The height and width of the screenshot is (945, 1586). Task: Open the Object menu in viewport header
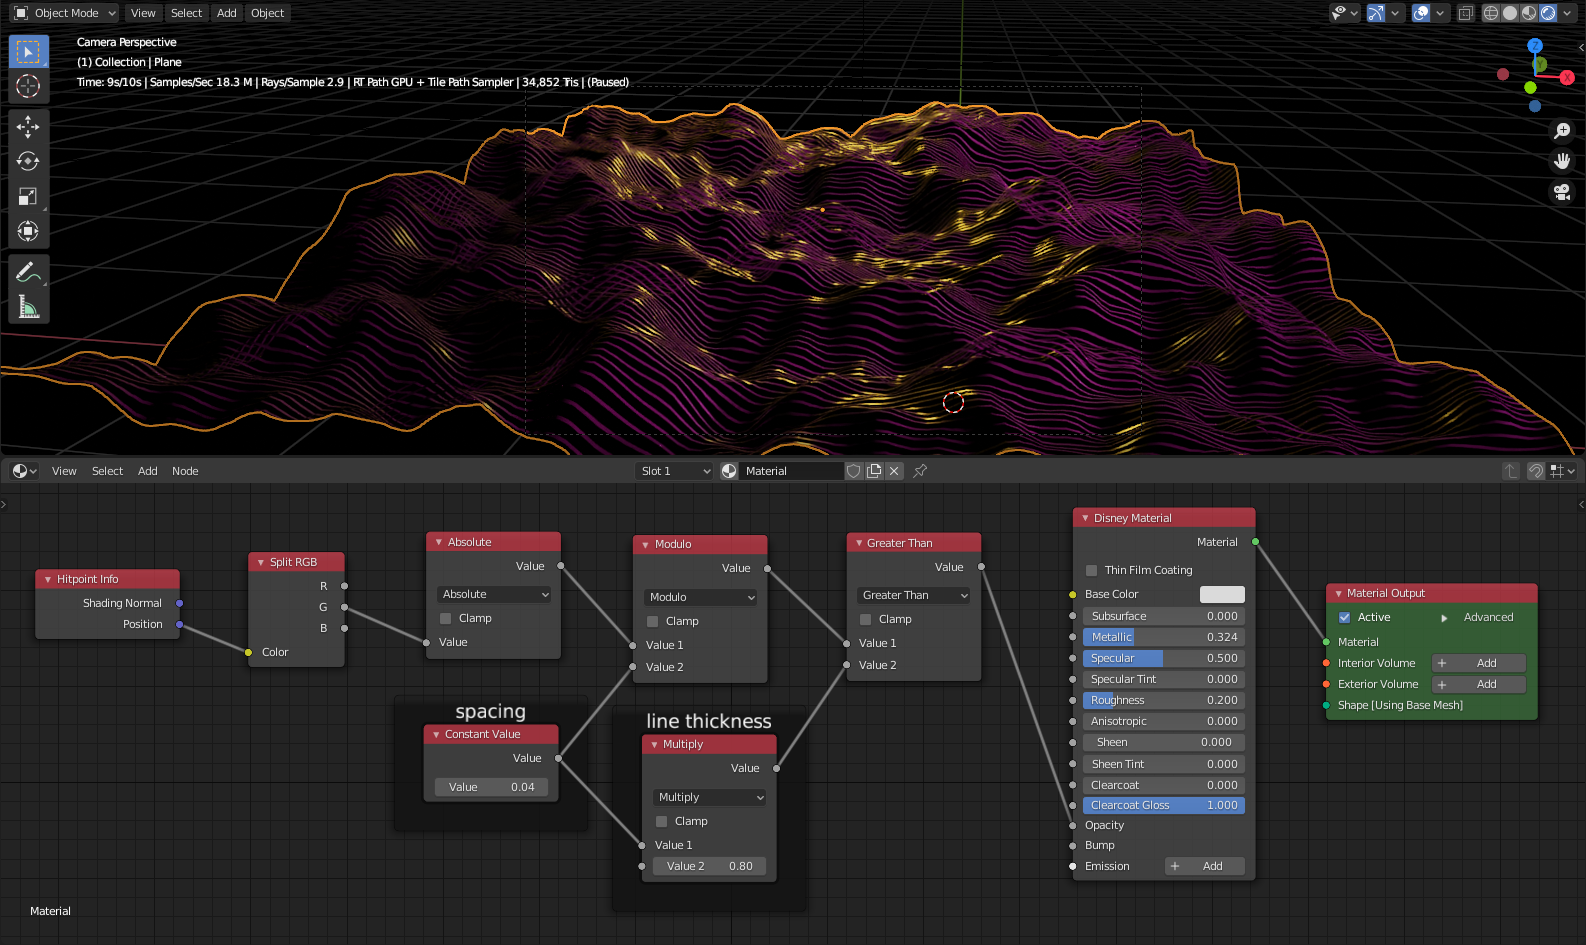267,13
